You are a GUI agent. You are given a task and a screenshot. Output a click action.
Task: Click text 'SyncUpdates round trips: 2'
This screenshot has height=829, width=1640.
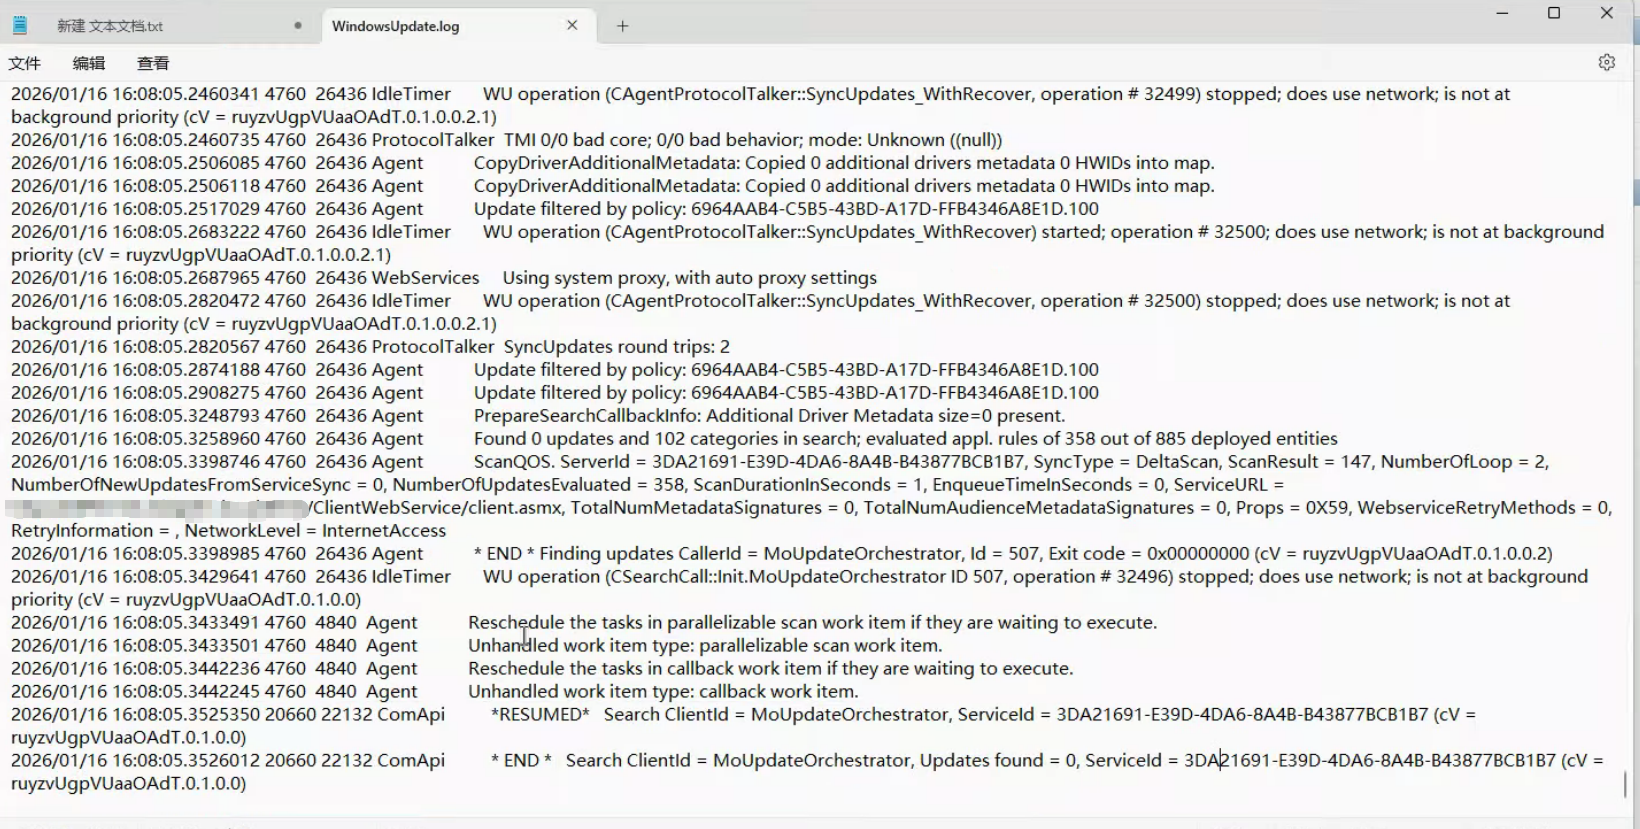coord(617,347)
